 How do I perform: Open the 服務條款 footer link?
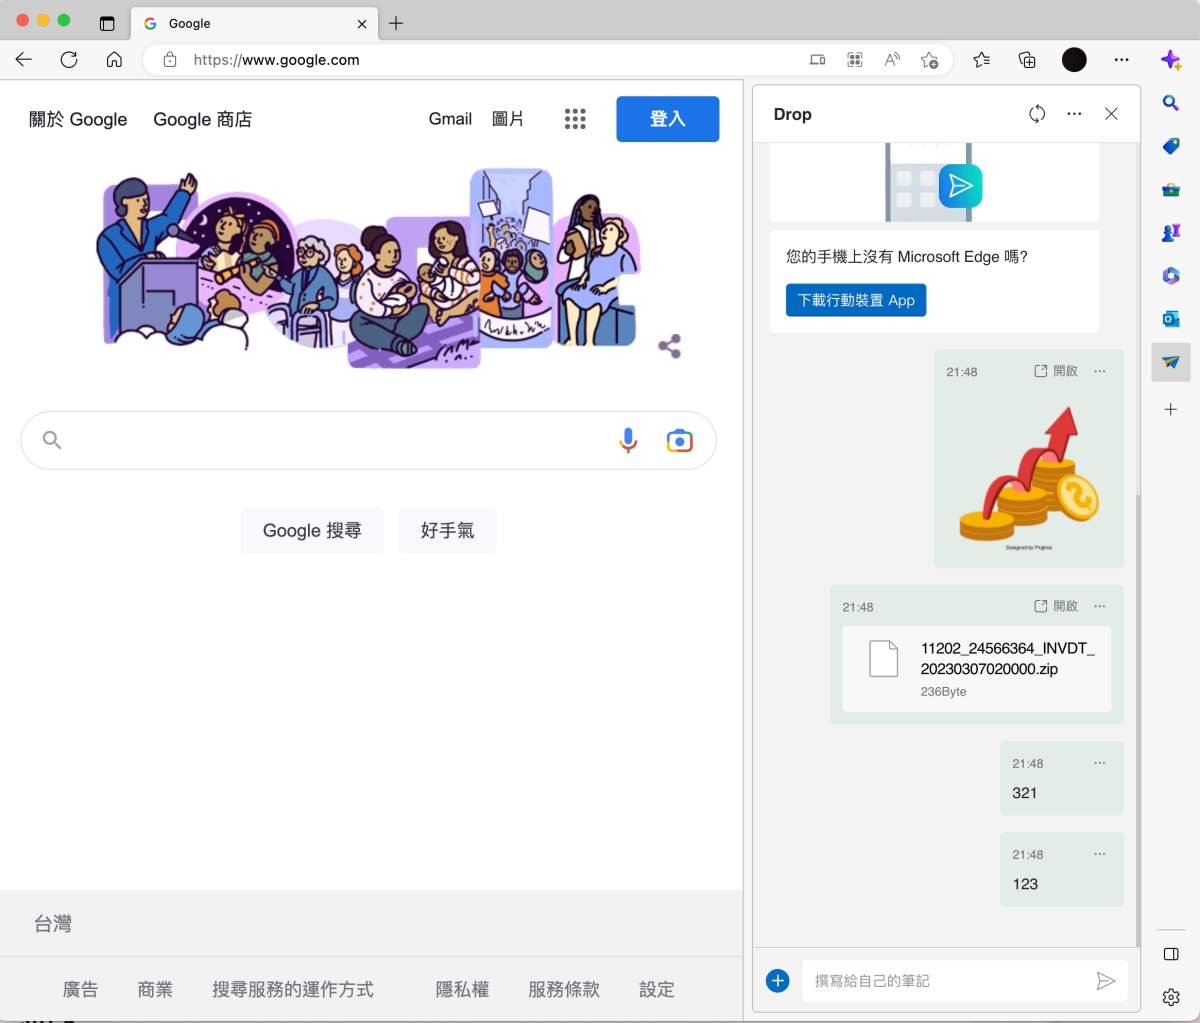pyautogui.click(x=564, y=989)
